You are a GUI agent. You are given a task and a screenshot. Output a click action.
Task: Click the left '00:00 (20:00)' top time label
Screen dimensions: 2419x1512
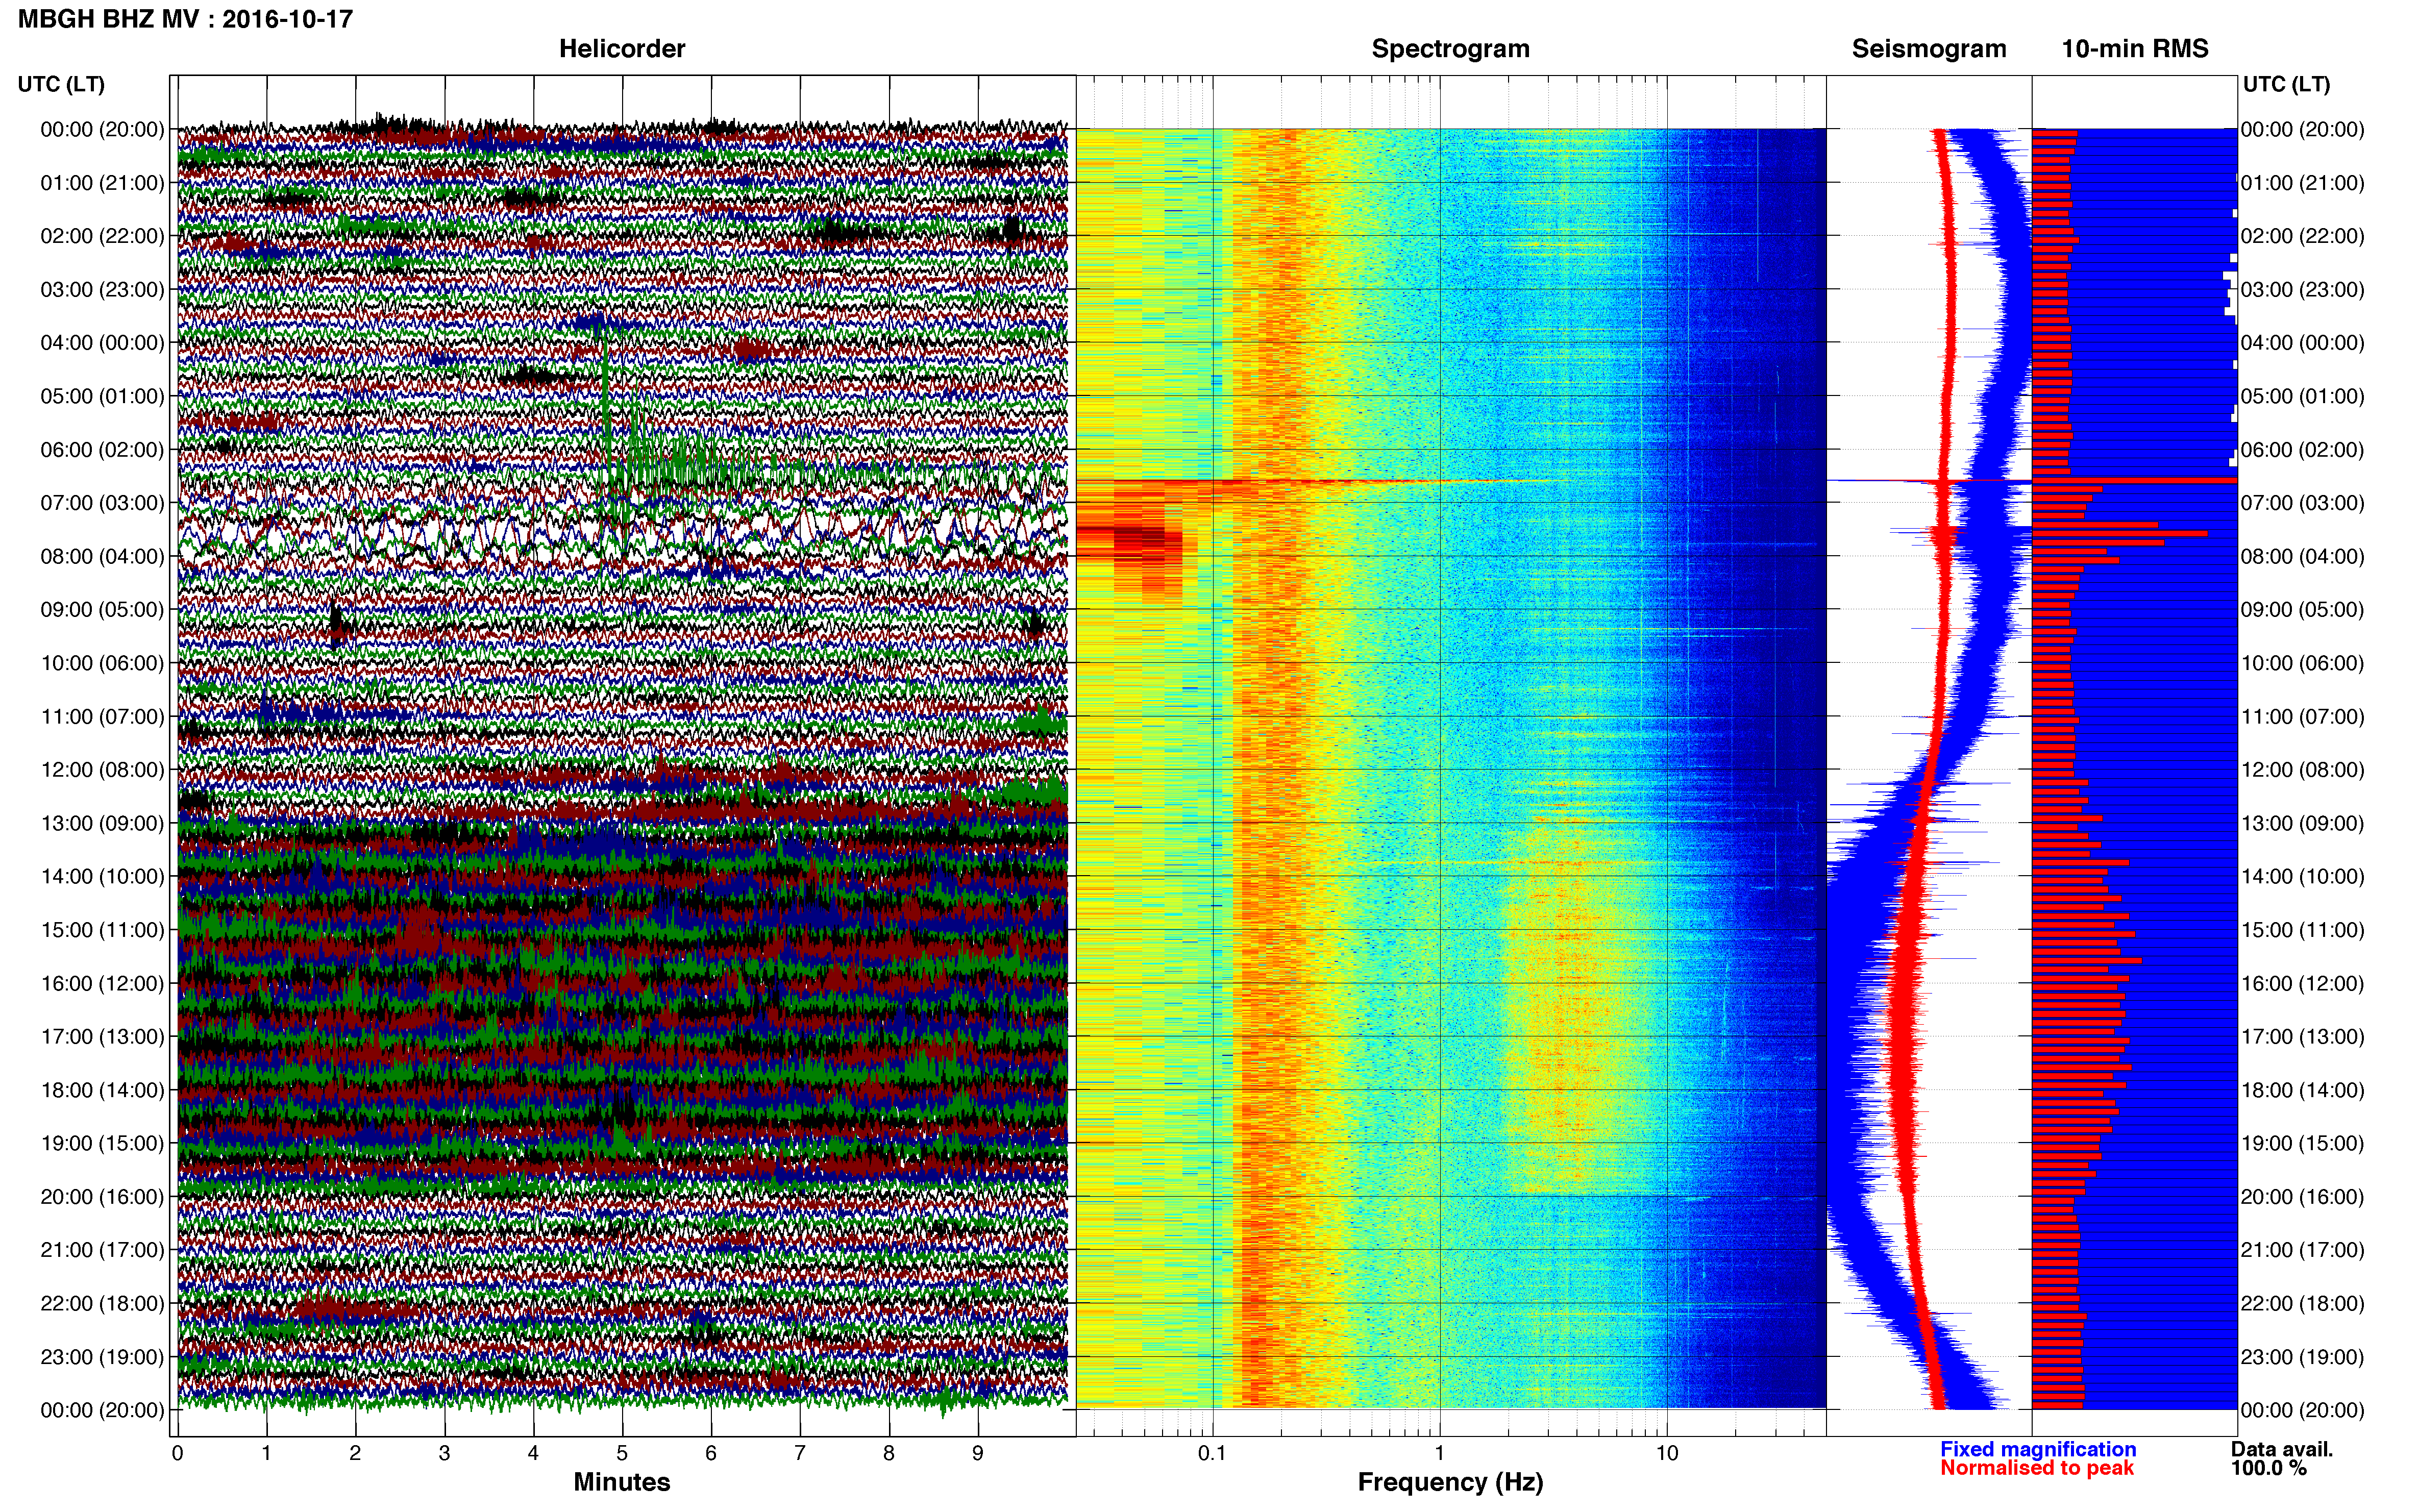click(102, 129)
